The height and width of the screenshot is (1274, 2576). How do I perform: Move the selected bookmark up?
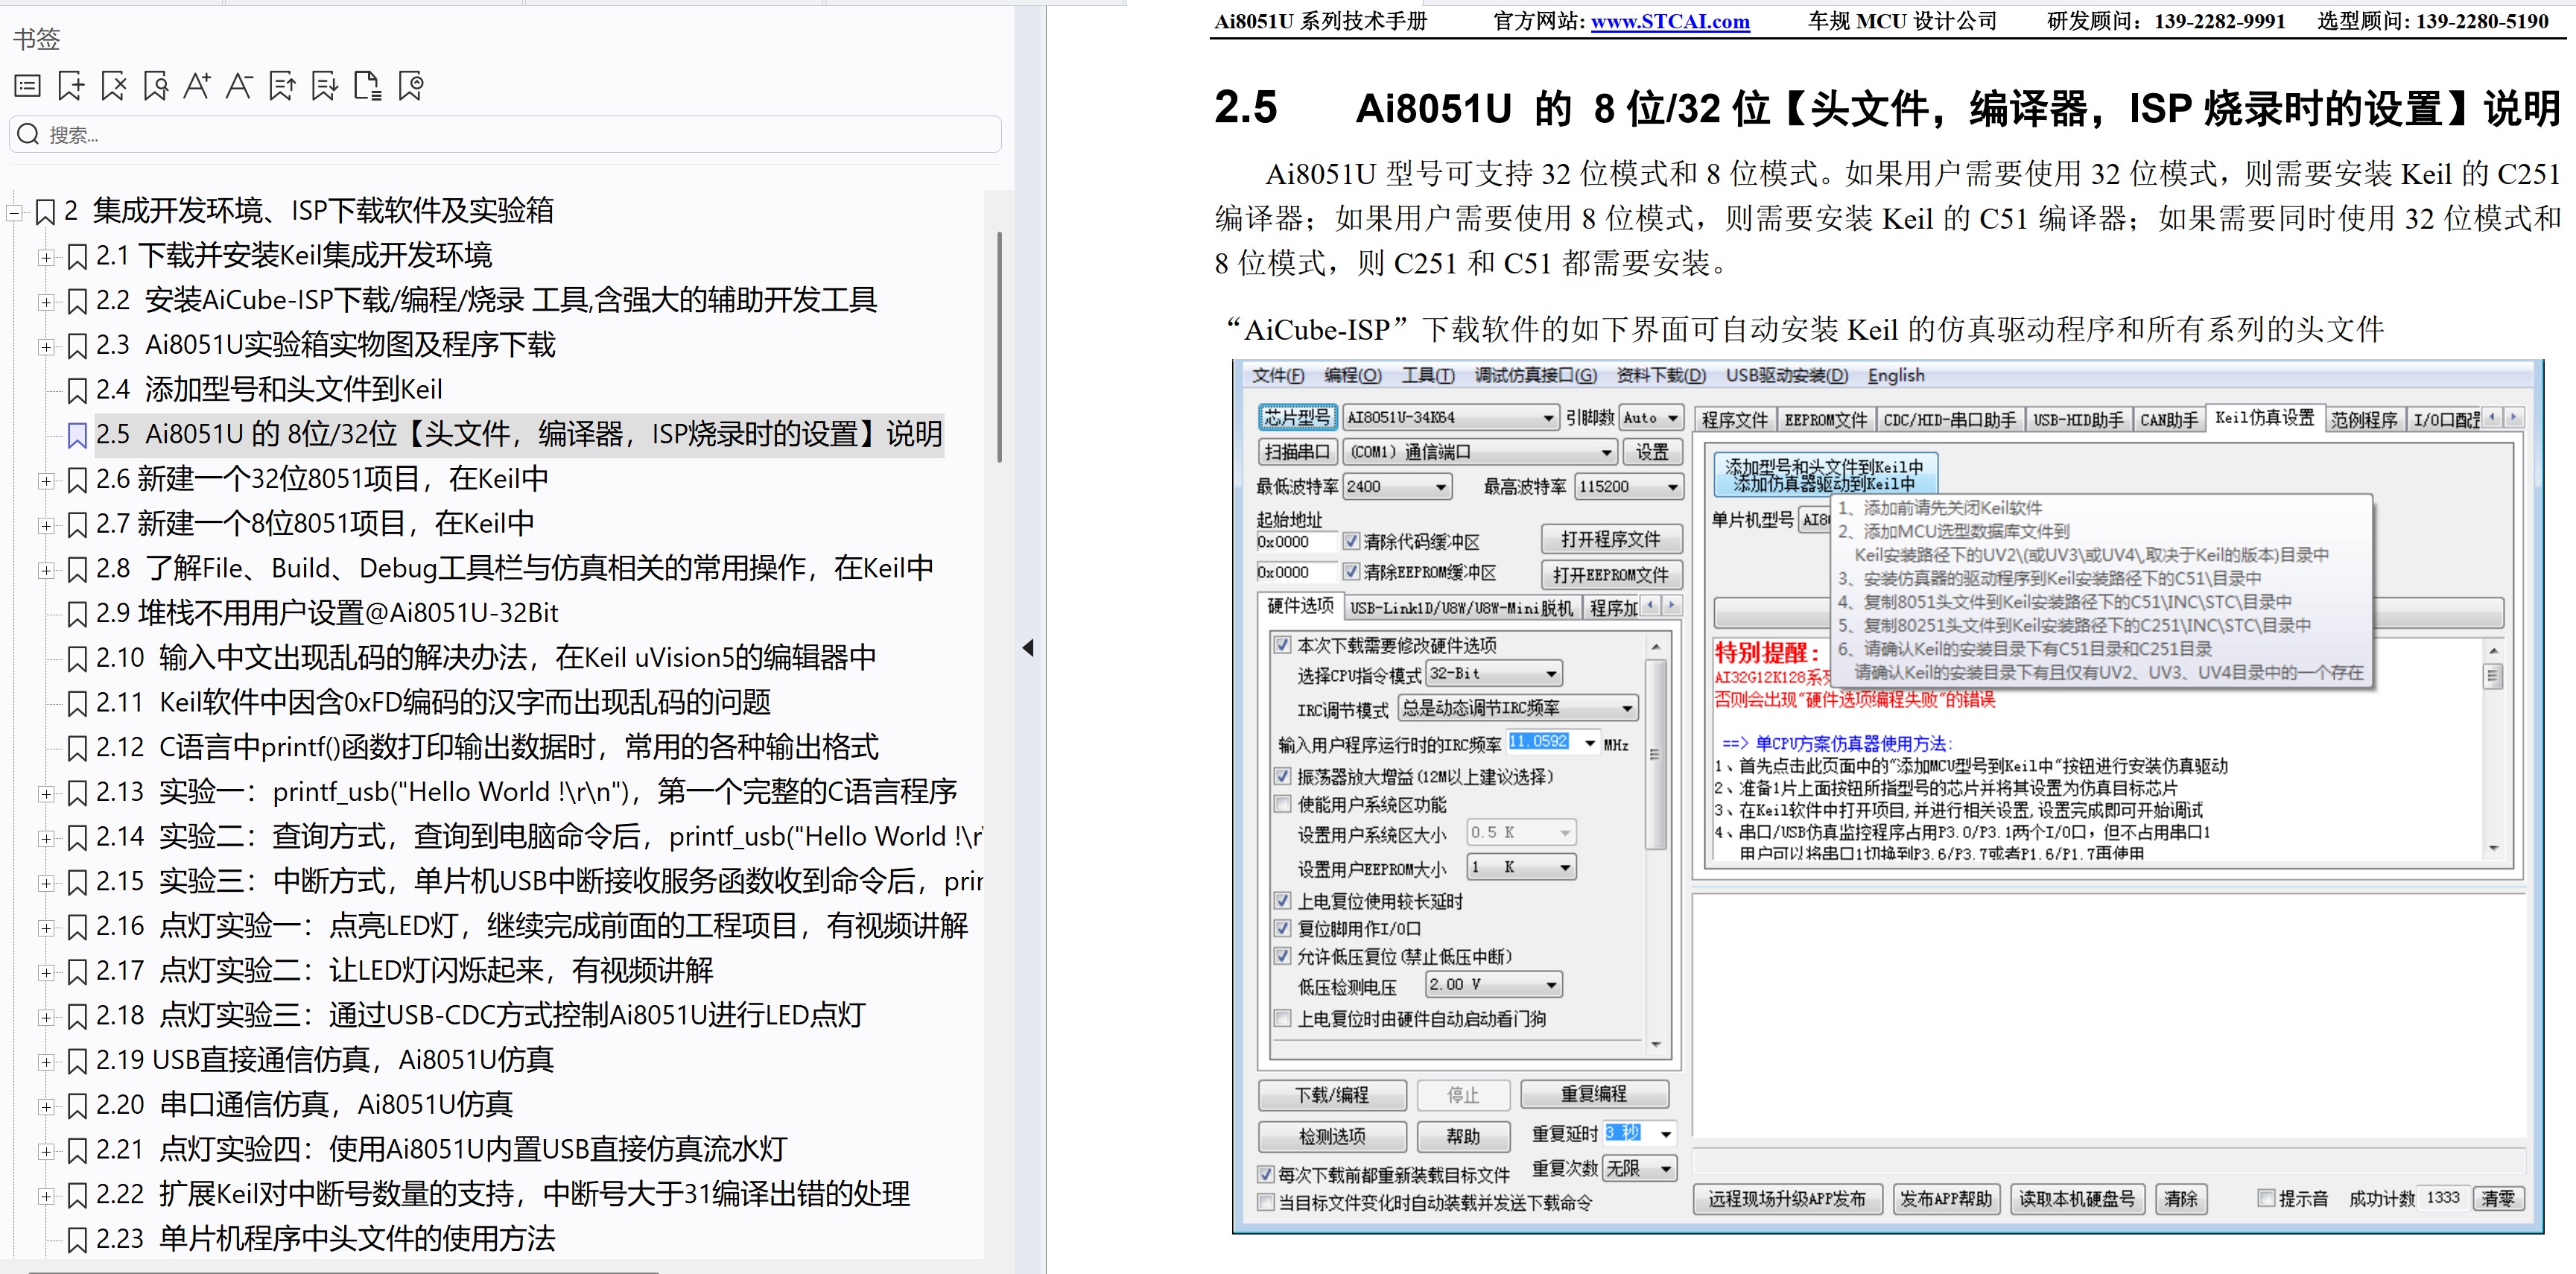(282, 86)
